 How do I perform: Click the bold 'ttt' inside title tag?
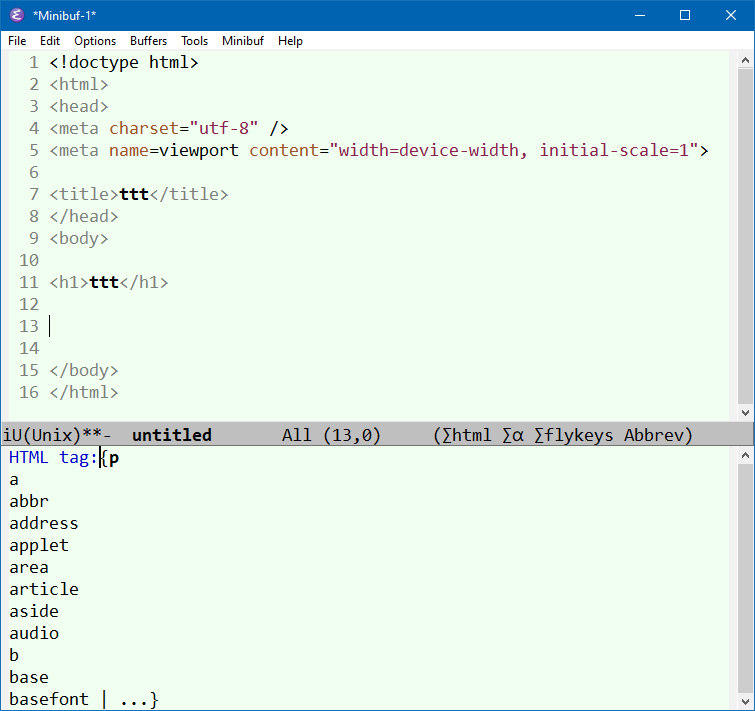[134, 194]
